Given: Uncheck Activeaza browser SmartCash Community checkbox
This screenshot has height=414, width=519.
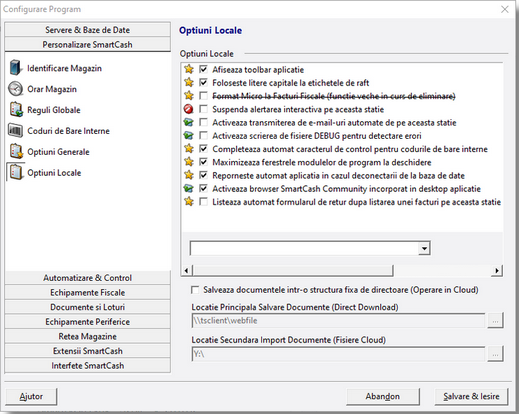Looking at the screenshot, I should tap(203, 188).
